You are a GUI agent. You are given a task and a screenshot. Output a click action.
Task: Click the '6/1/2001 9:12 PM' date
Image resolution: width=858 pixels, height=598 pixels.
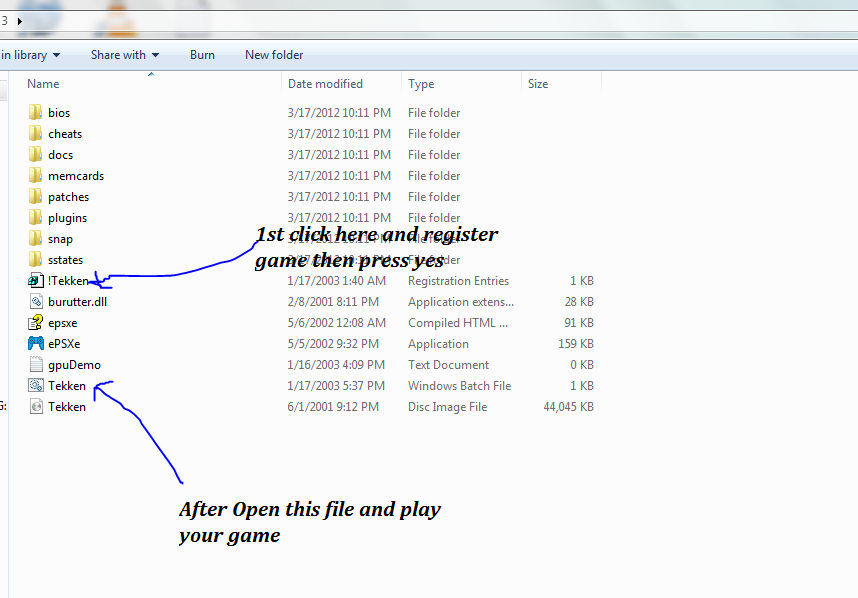click(333, 407)
